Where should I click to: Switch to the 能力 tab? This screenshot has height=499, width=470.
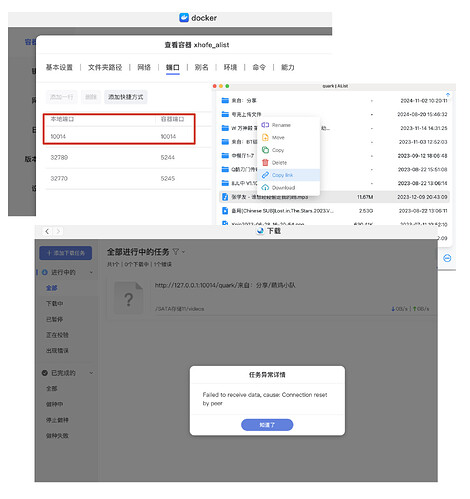(x=287, y=67)
